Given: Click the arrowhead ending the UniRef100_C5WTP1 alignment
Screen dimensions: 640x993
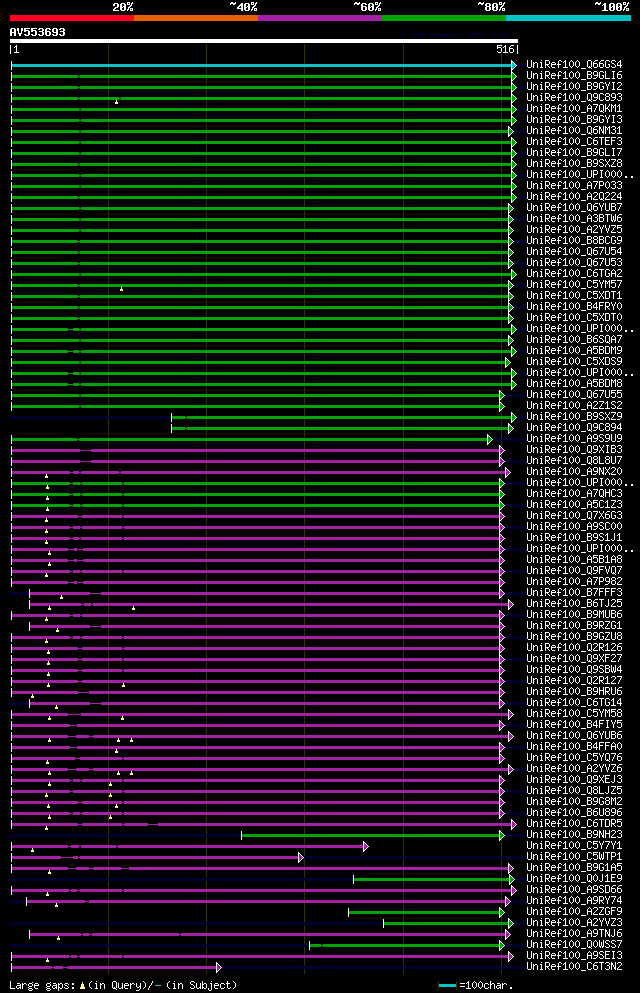Looking at the screenshot, I should (x=301, y=857).
